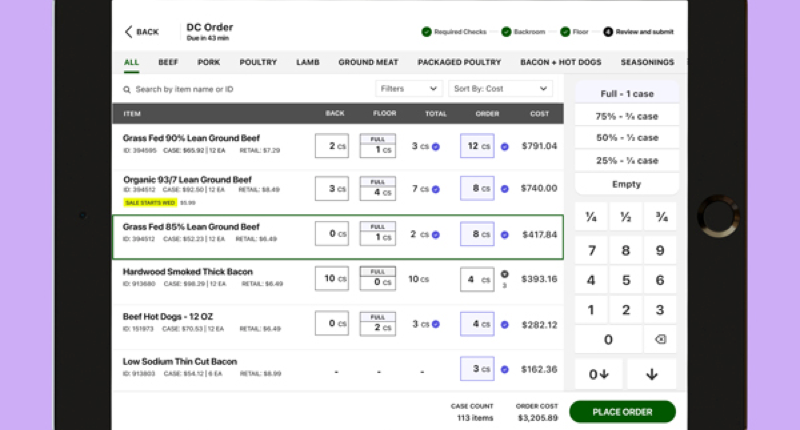800x430 pixels.
Task: Toggle the Floor step checkmark
Action: click(565, 32)
